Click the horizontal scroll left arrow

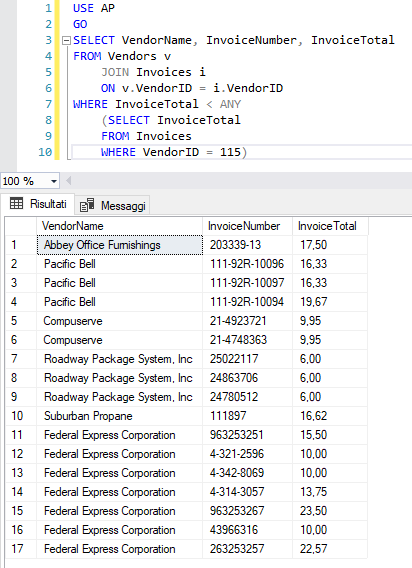pos(68,180)
